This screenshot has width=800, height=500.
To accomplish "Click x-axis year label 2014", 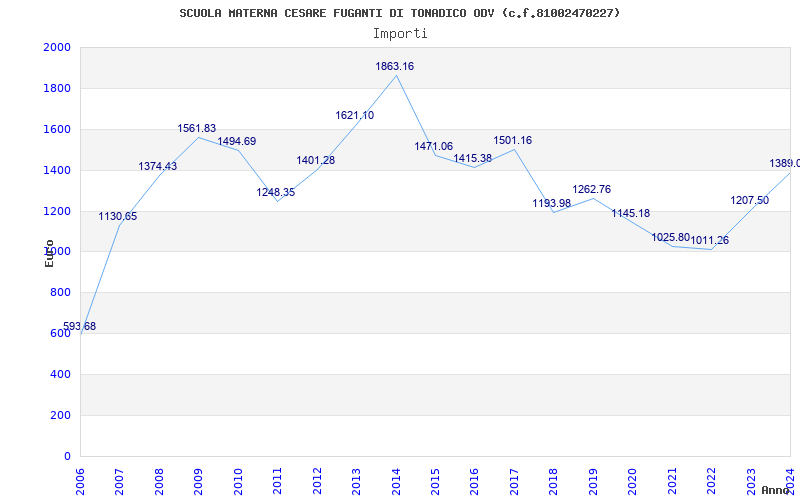I will tap(396, 482).
